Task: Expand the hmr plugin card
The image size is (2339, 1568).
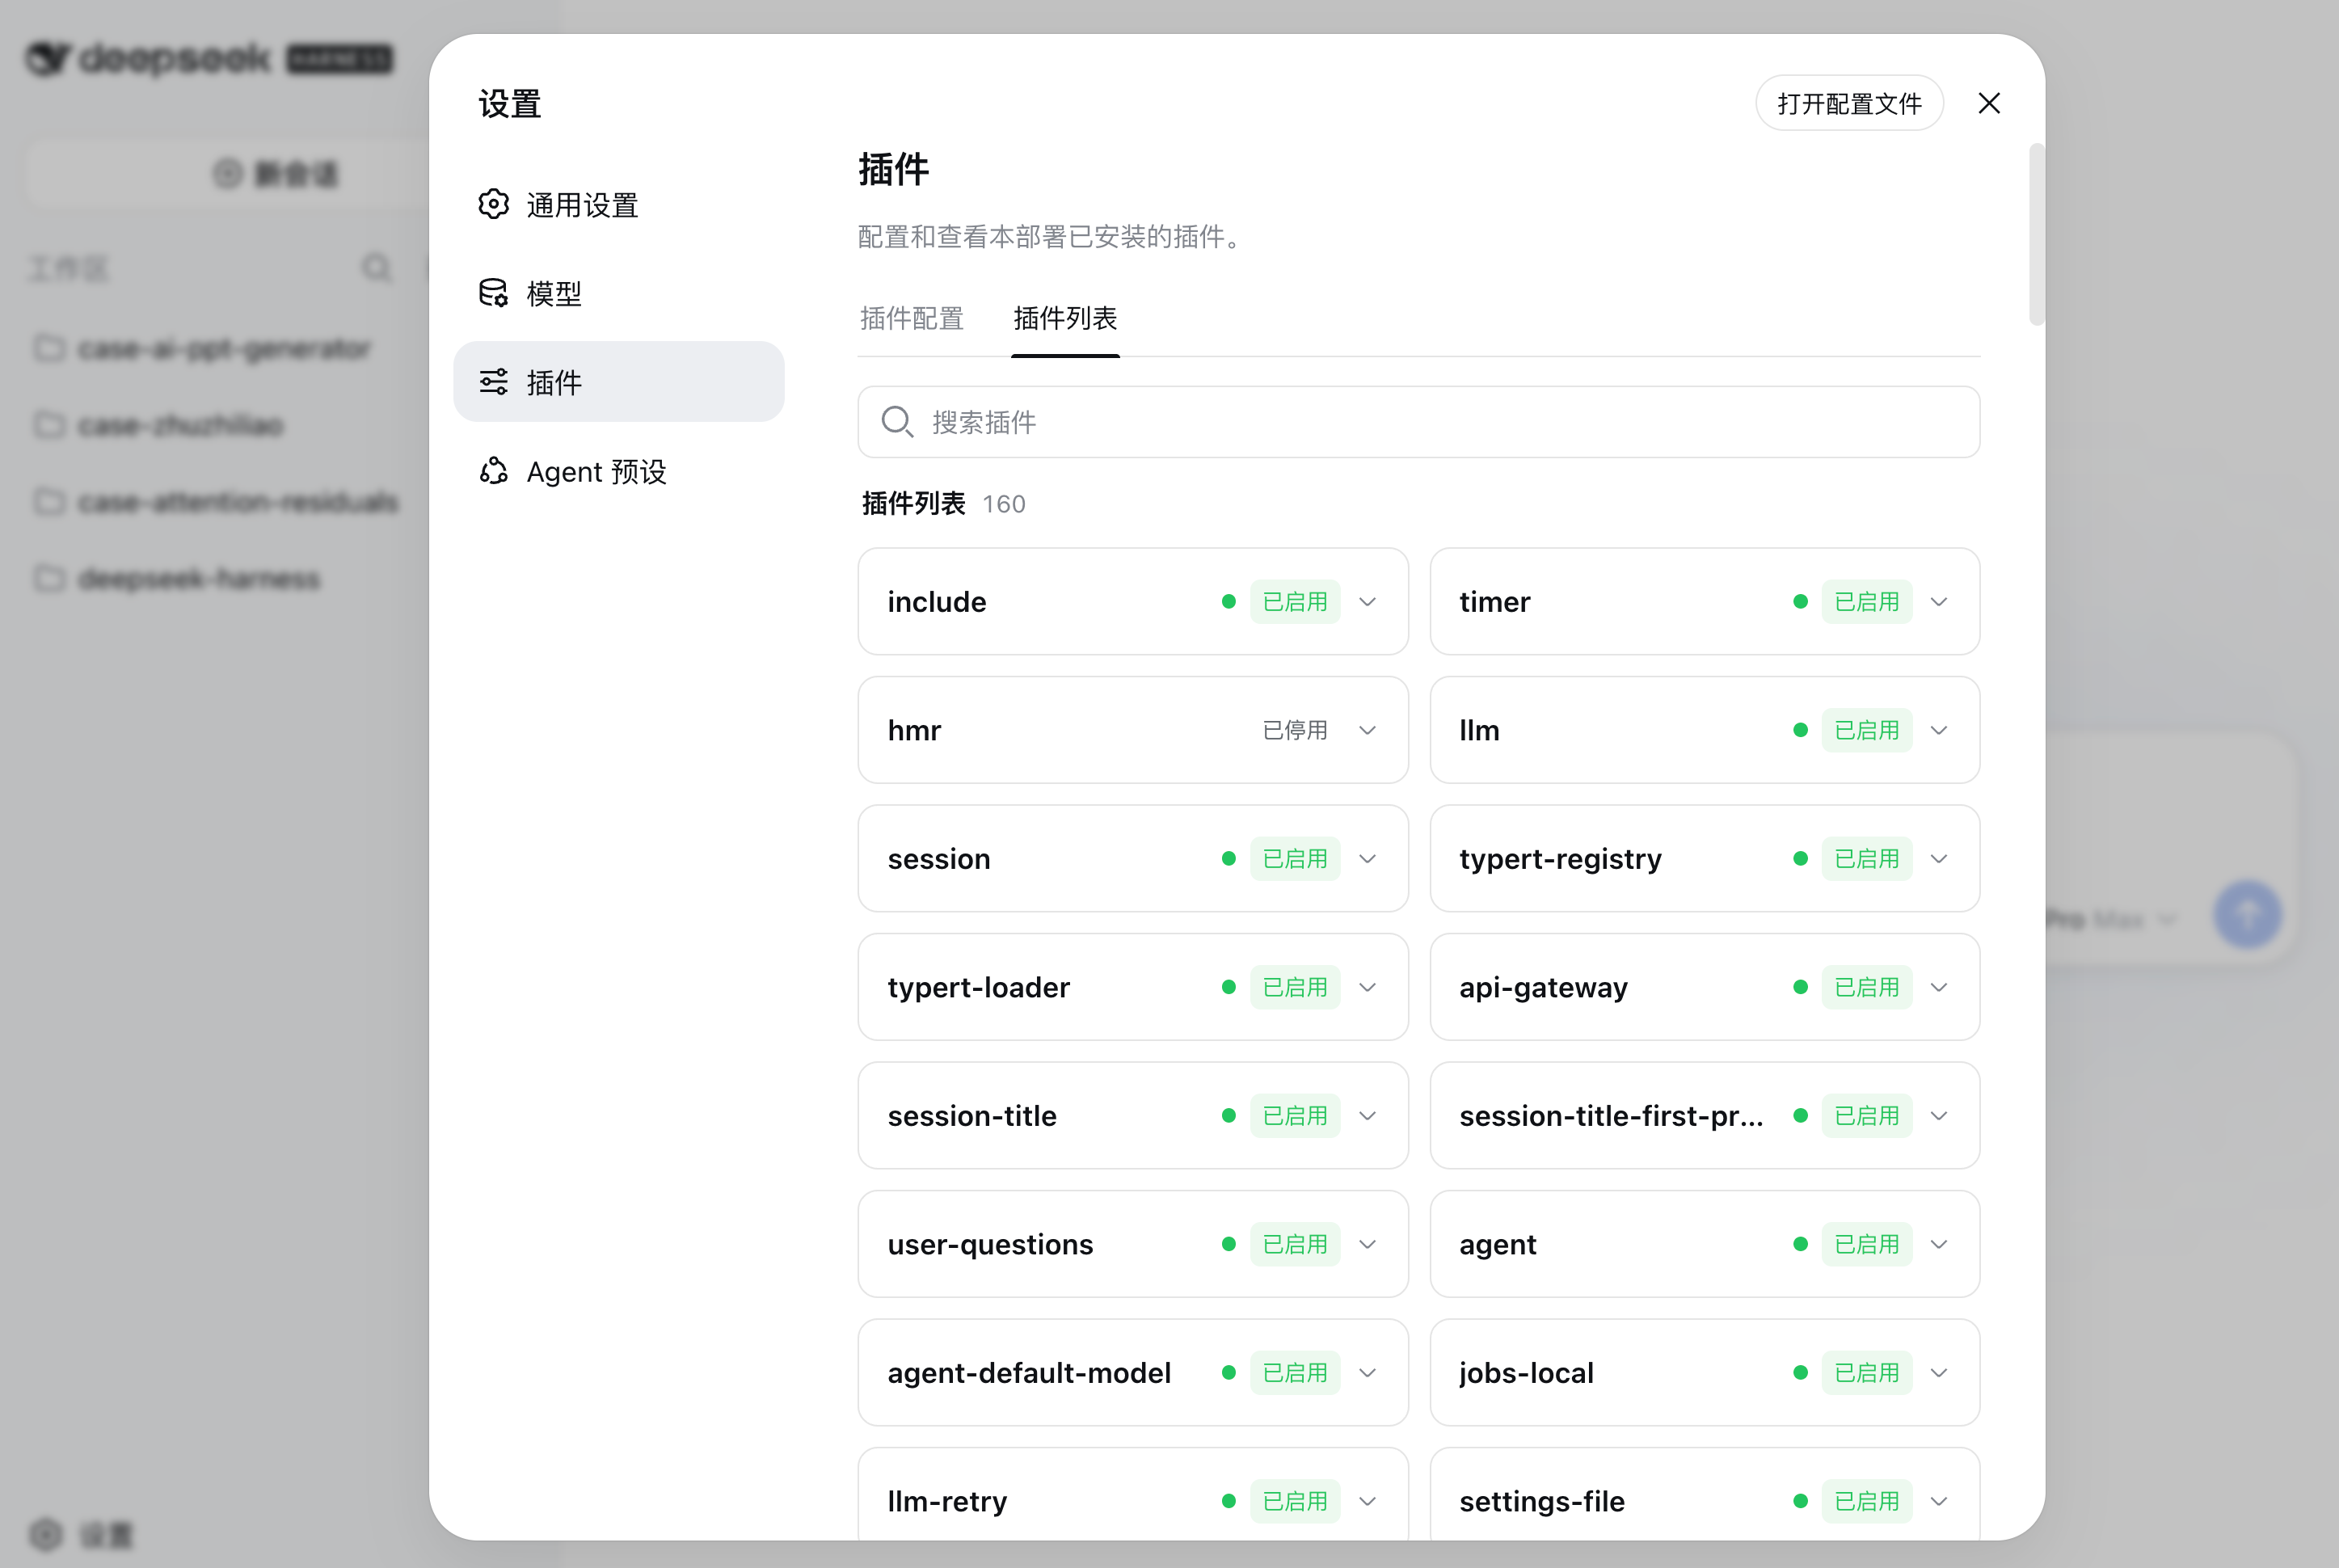Action: 1367,730
